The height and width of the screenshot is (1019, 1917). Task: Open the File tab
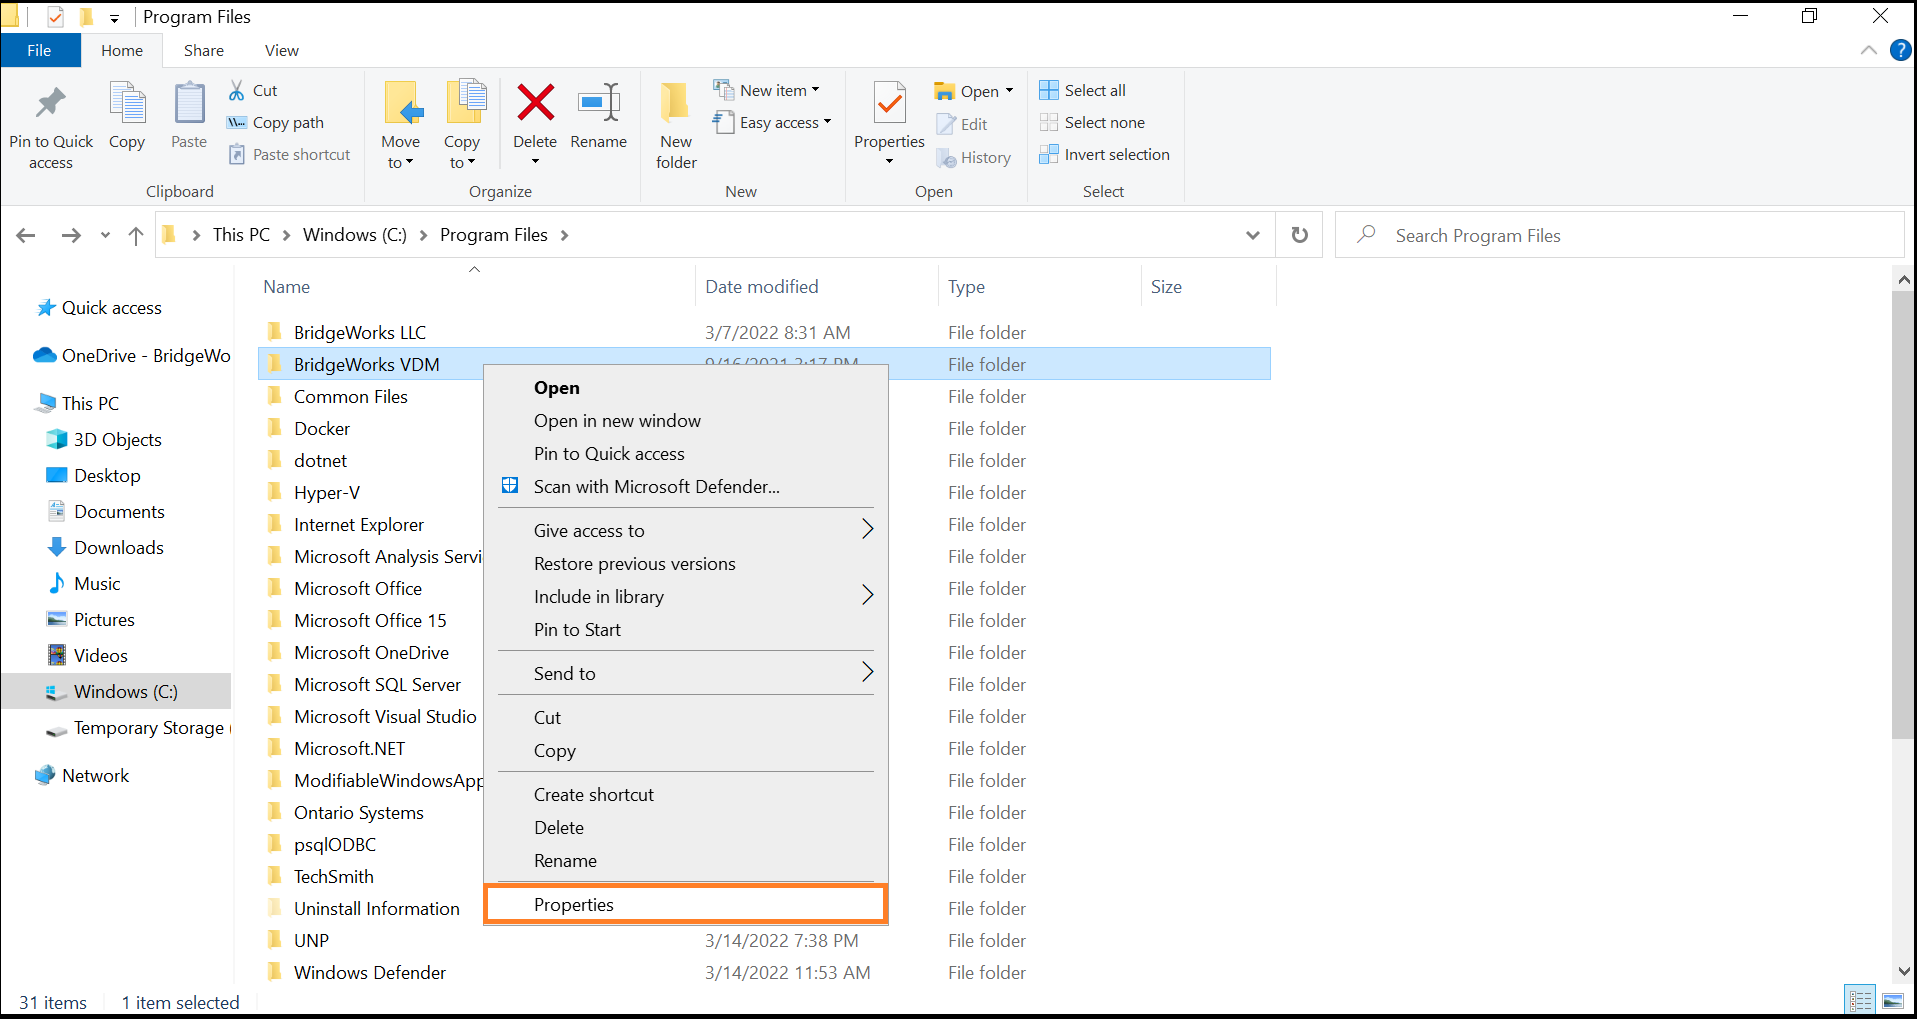click(x=40, y=50)
